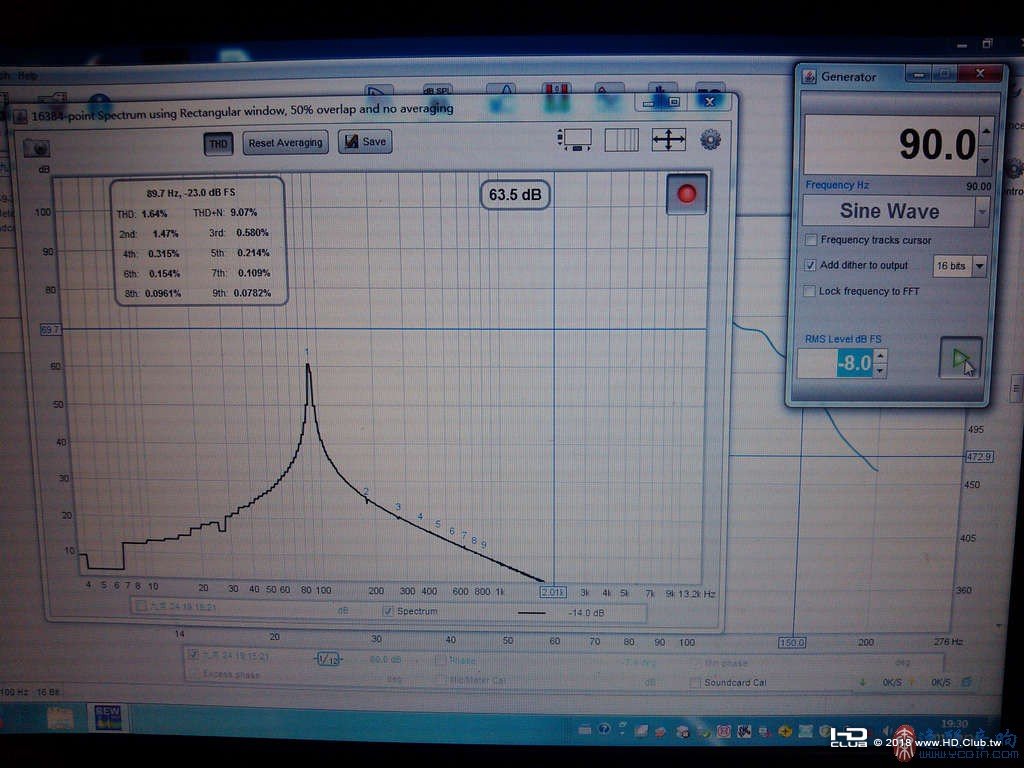Uncheck the Spectrum trace checkbox
The width and height of the screenshot is (1024, 768).
388,611
